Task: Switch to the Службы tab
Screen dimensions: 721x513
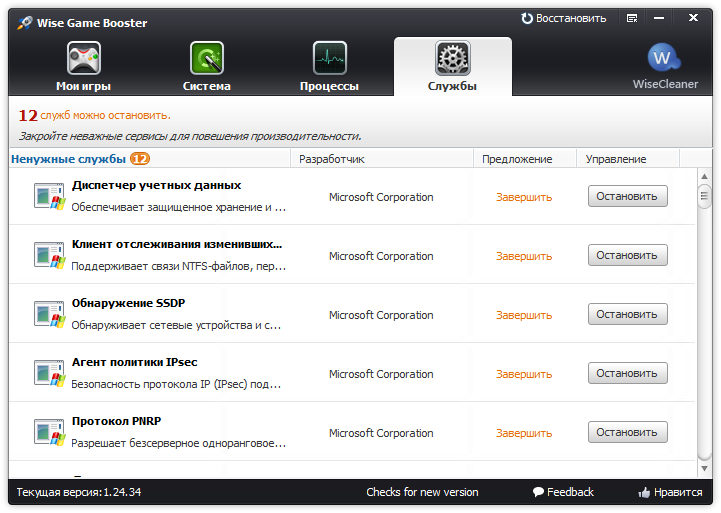Action: pos(452,66)
